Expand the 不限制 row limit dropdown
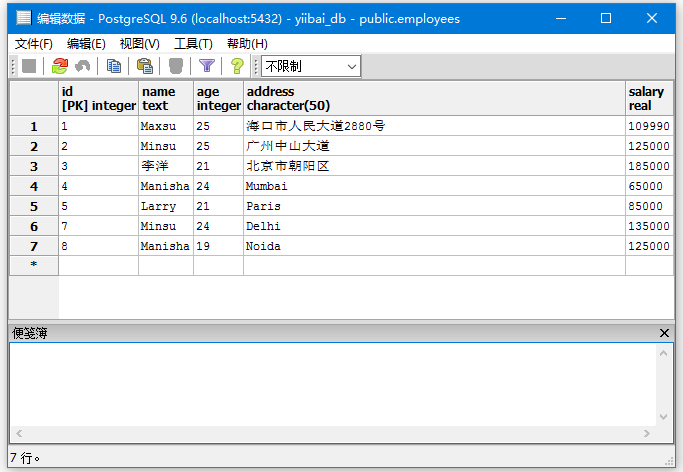 (x=350, y=66)
